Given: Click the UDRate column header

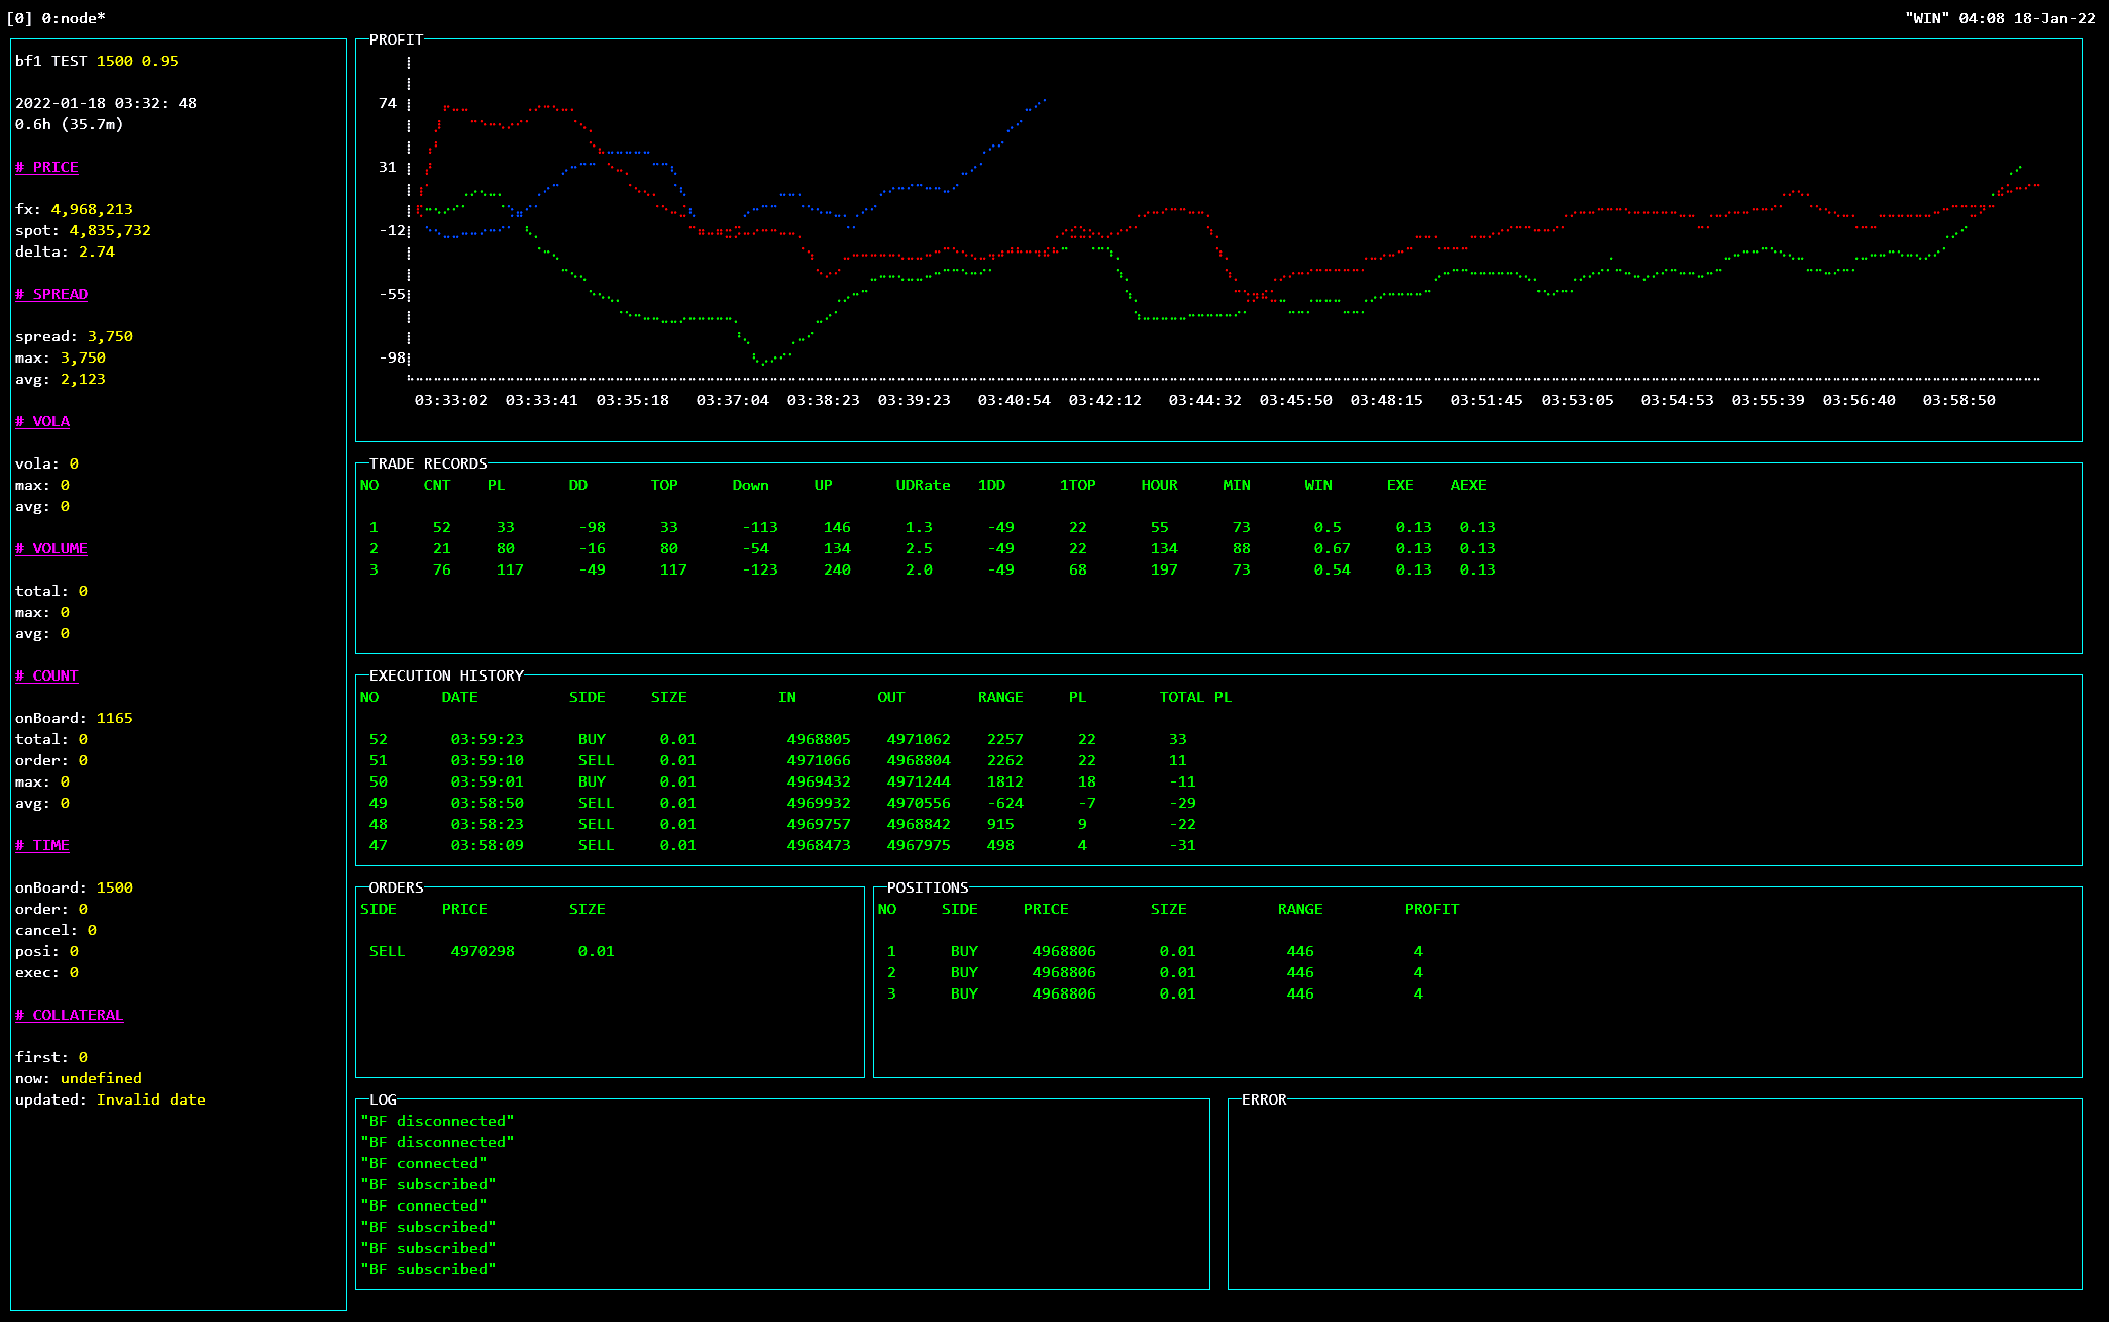Looking at the screenshot, I should pos(922,485).
